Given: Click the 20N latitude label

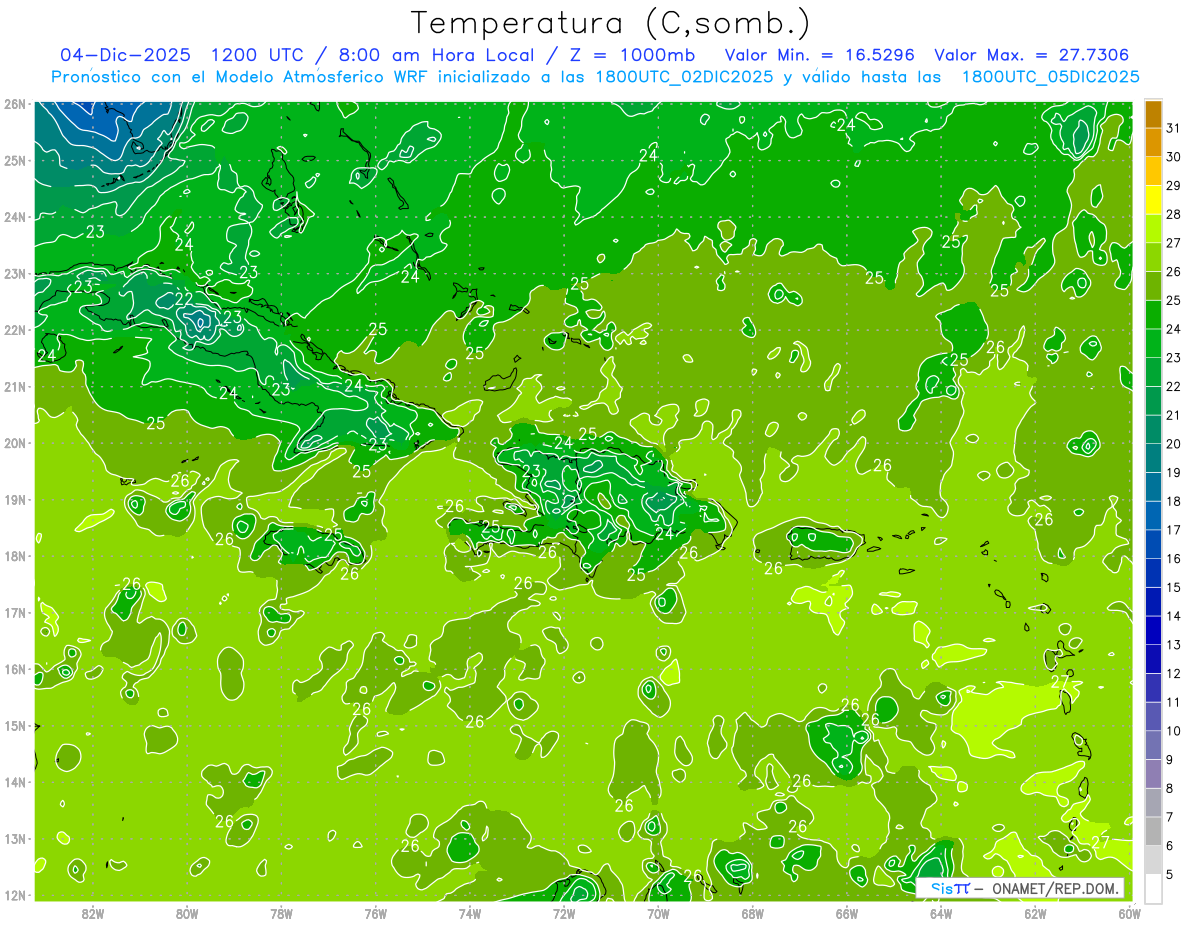Looking at the screenshot, I should coord(14,443).
